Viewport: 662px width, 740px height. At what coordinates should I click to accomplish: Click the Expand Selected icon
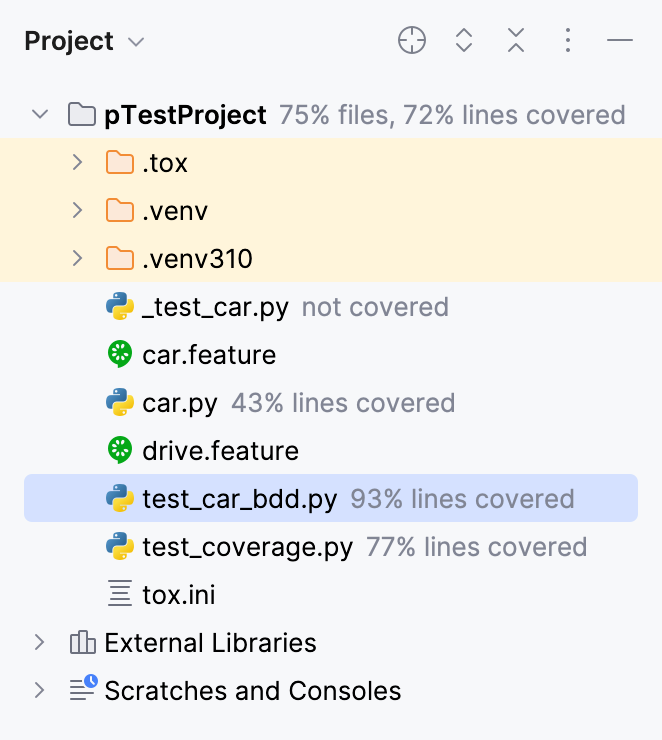(464, 41)
